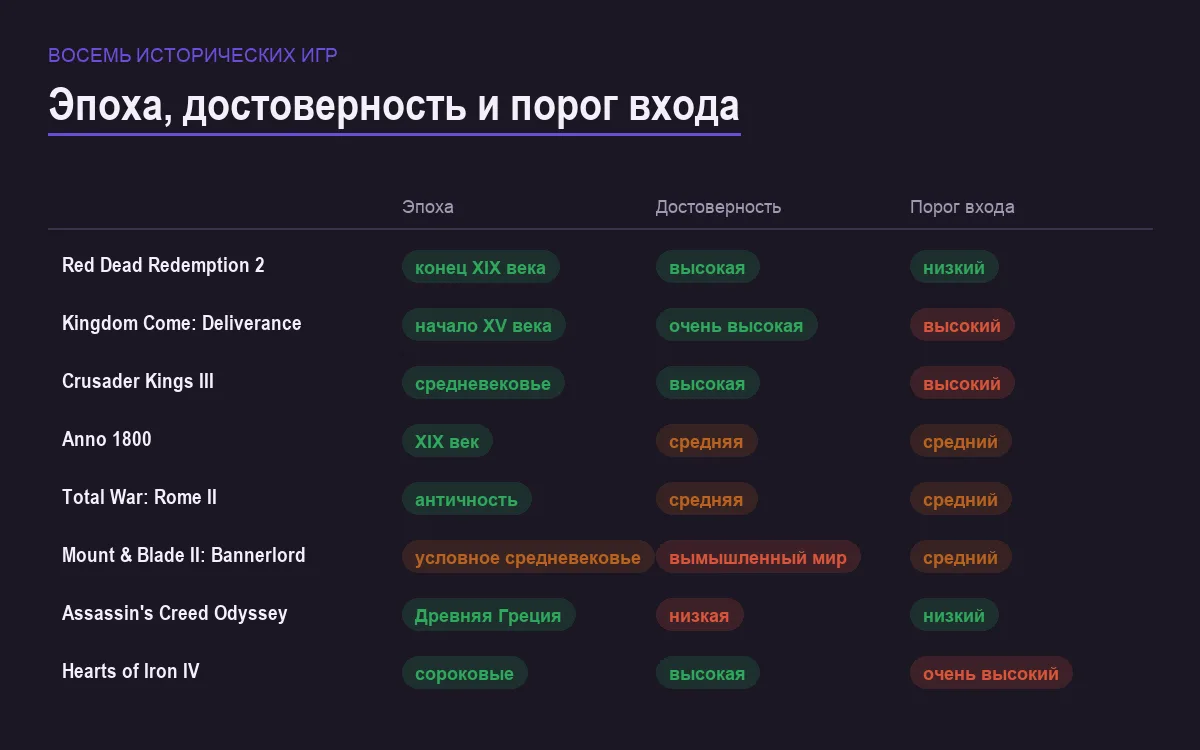Screen dimensions: 1200x750
Task: Click Crusader Kings III's "высокий" entry tag
Action: tap(962, 383)
